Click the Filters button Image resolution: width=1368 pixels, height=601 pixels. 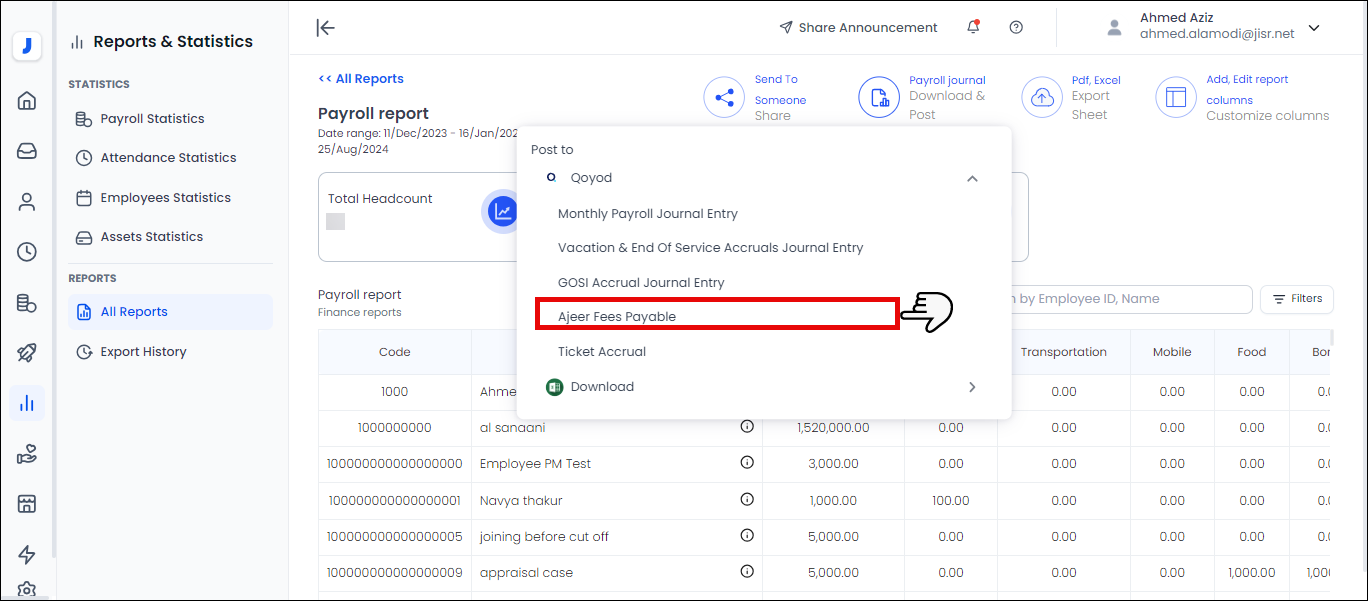pyautogui.click(x=1297, y=299)
